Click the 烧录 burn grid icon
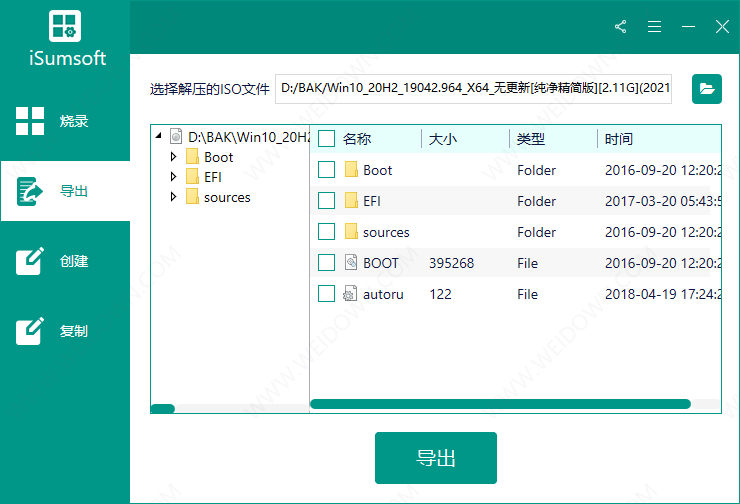 click(30, 121)
